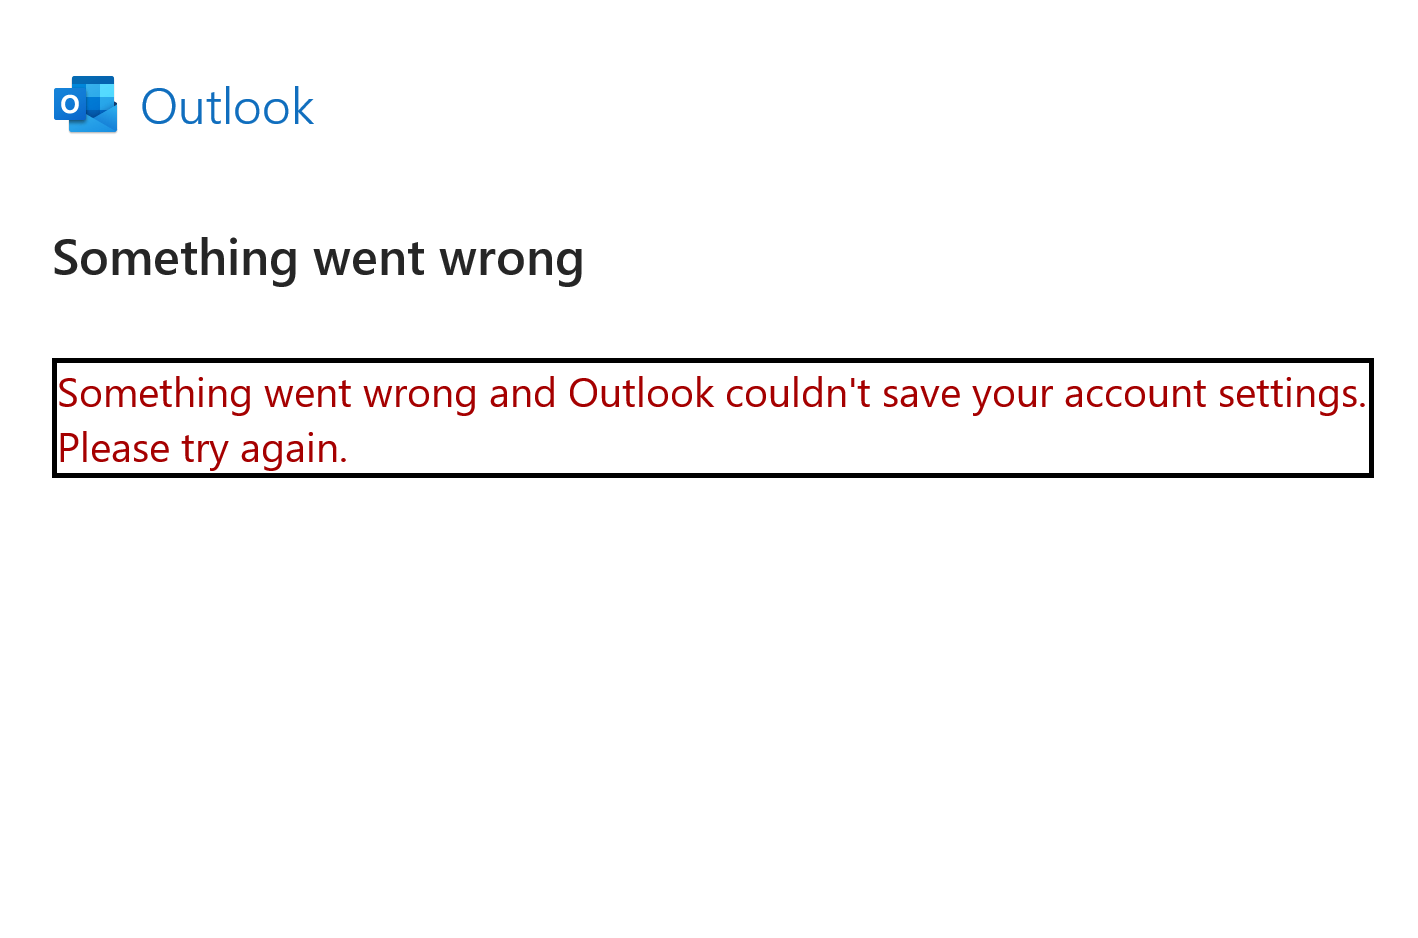The height and width of the screenshot is (938, 1418).
Task: Click the 'Something went wrong' bold heading
Action: coord(318,258)
